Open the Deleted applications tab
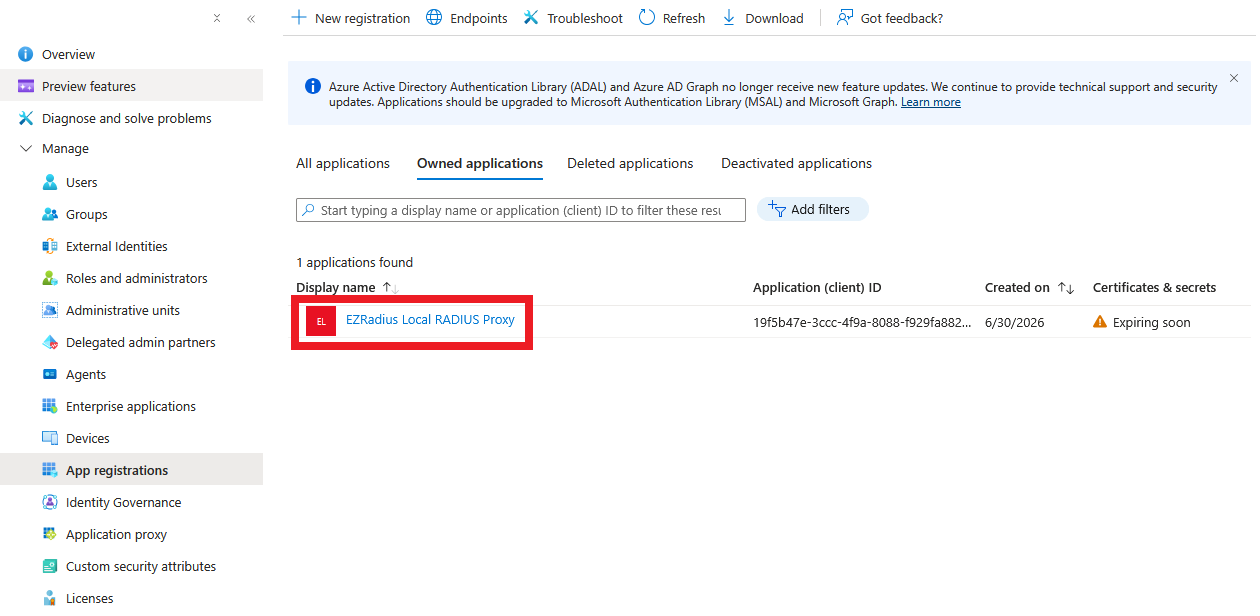The height and width of the screenshot is (616, 1260). [630, 163]
